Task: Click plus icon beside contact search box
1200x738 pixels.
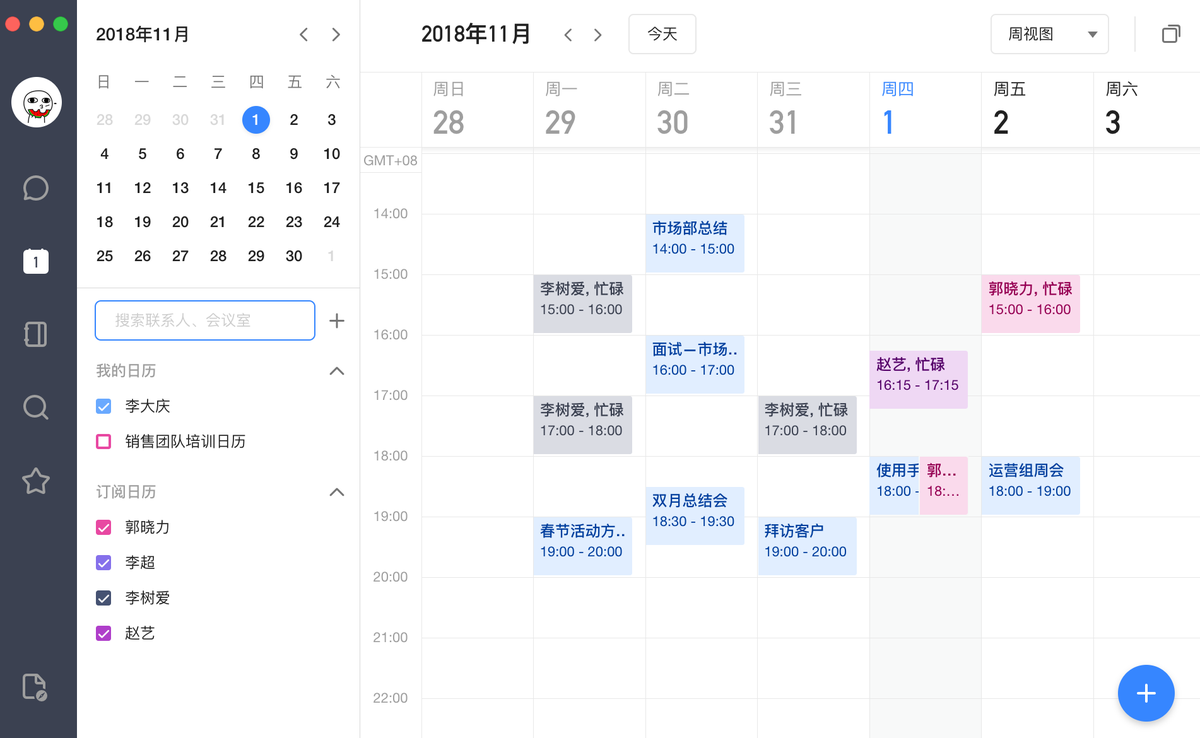Action: (337, 321)
